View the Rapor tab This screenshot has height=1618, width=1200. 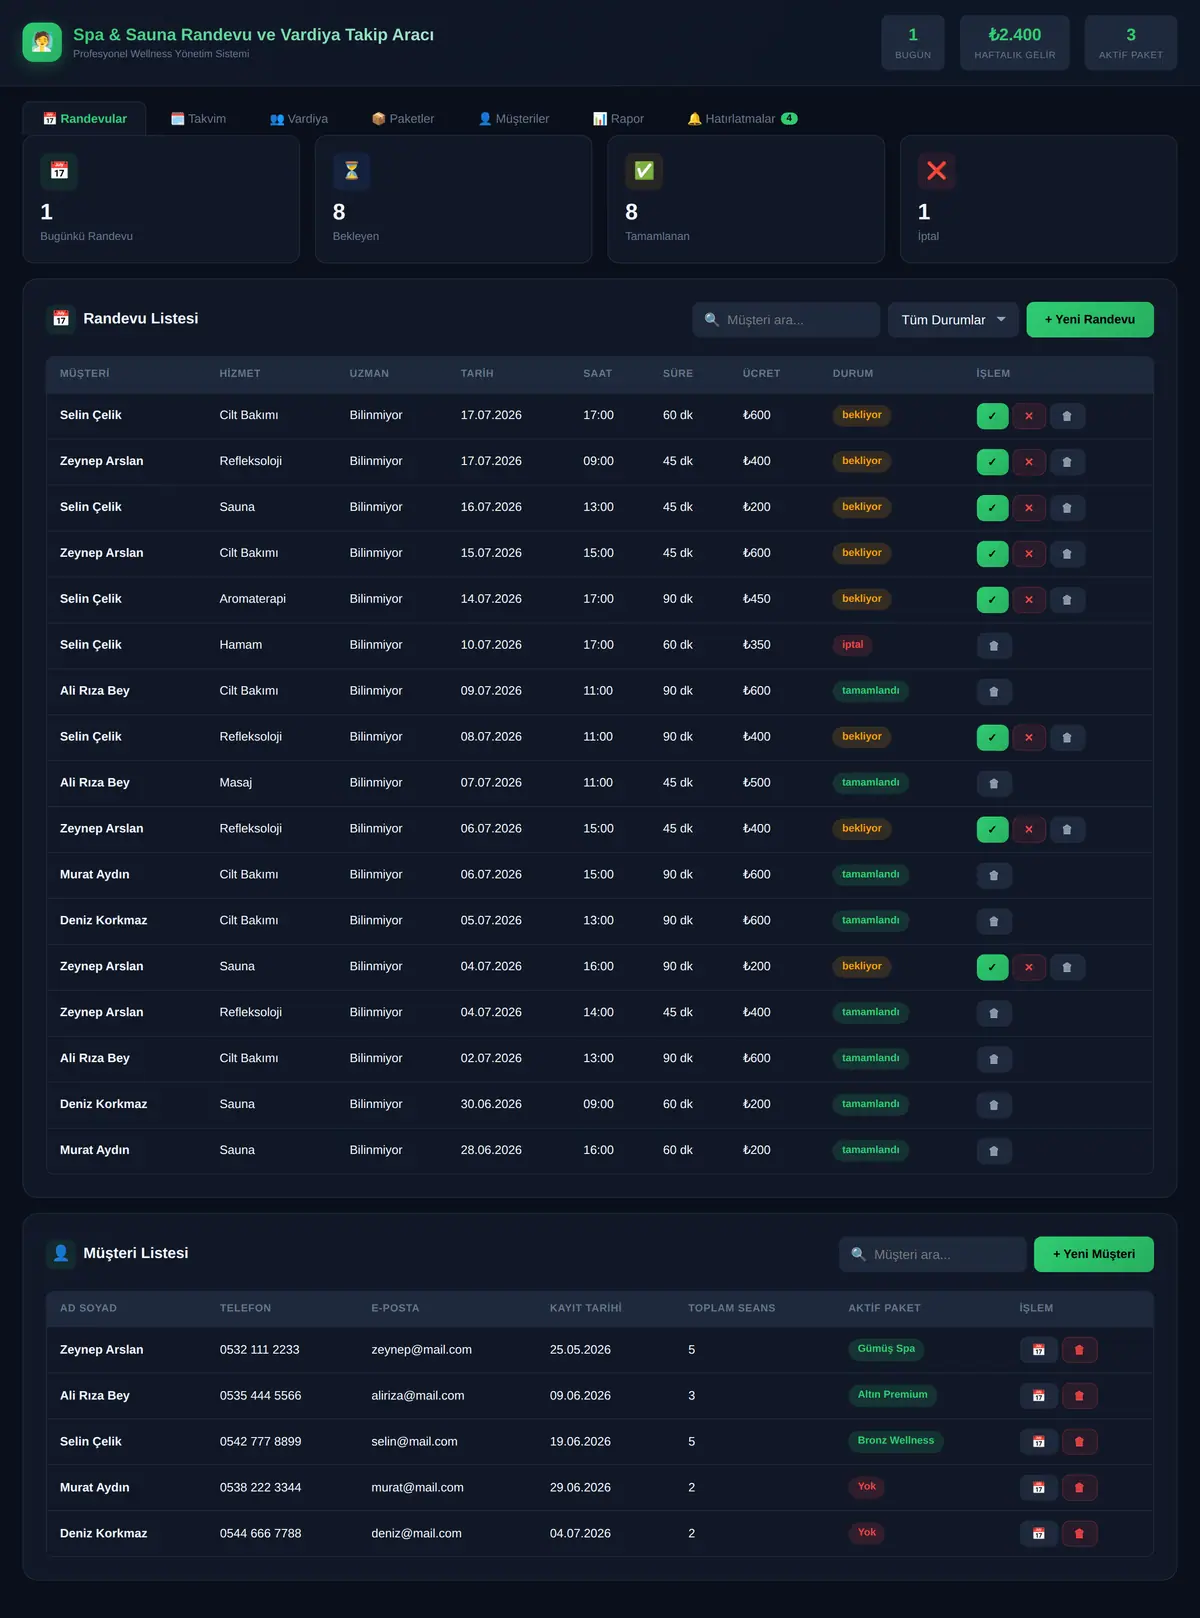tap(618, 119)
